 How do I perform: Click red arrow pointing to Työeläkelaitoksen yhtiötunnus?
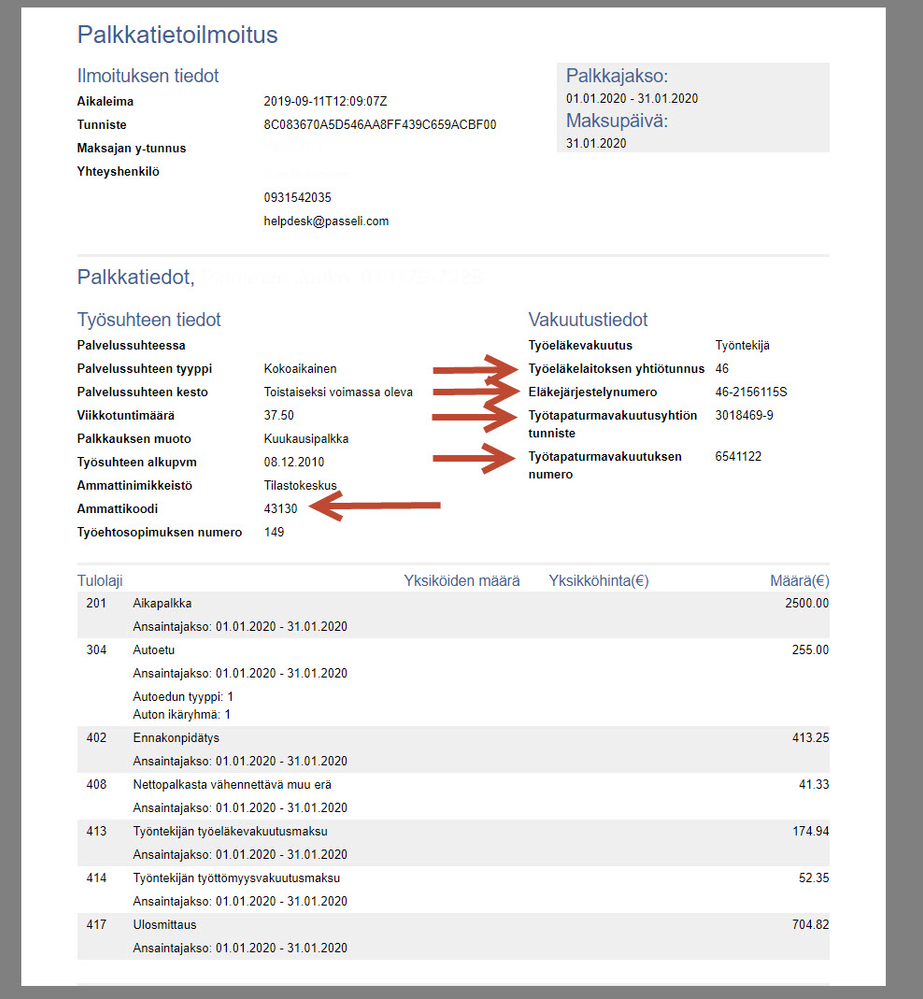472,369
